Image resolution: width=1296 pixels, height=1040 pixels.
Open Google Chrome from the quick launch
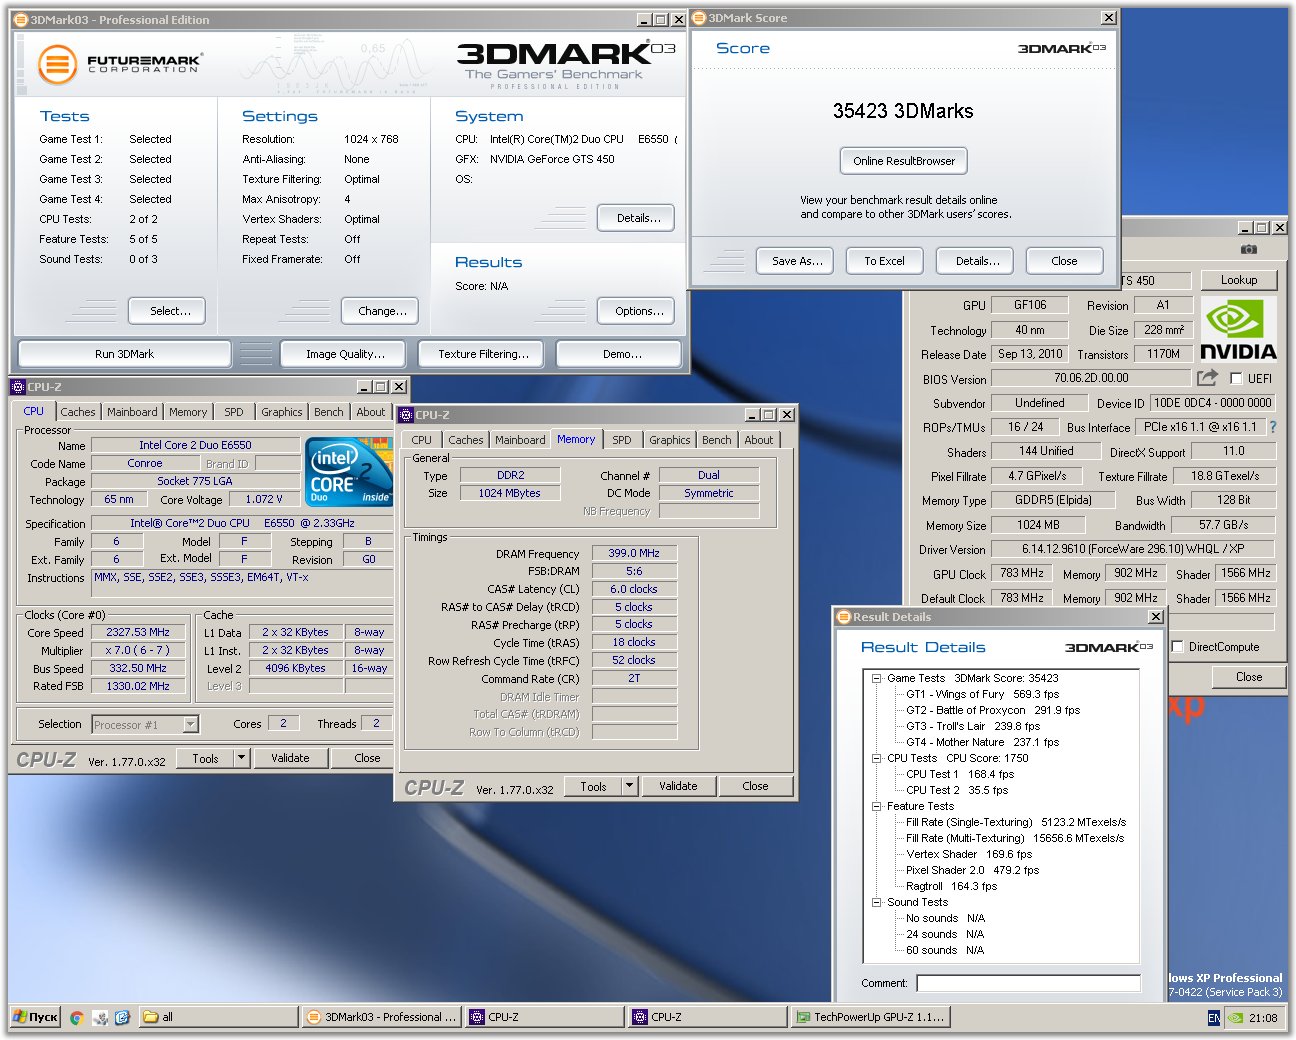(76, 1017)
